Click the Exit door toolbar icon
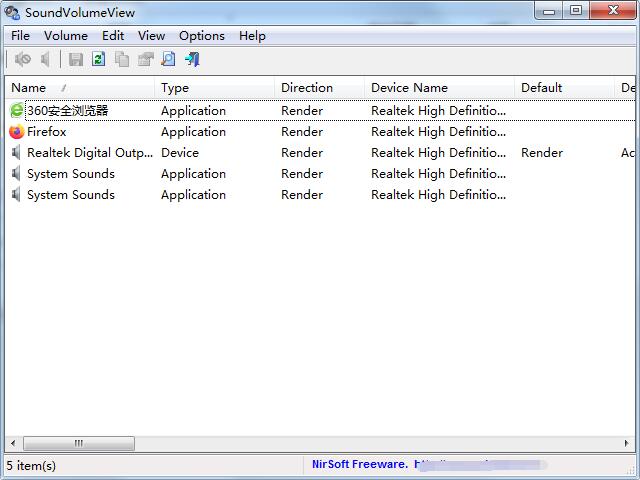The image size is (640, 480). click(192, 60)
